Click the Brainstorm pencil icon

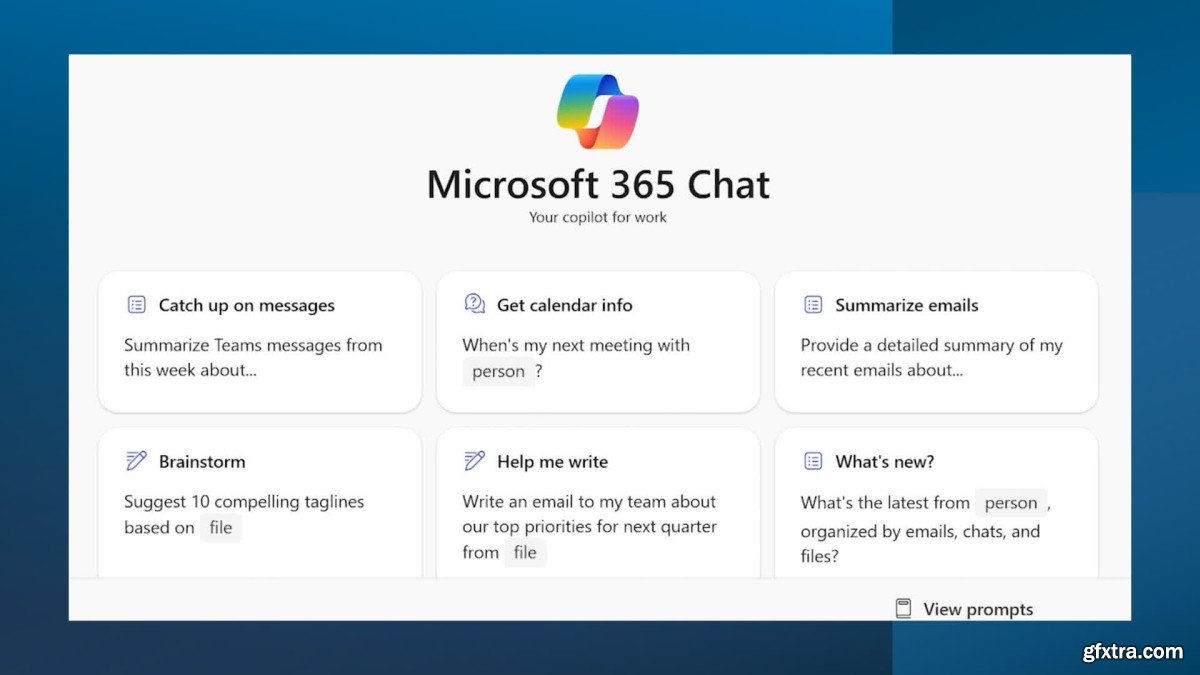click(136, 461)
